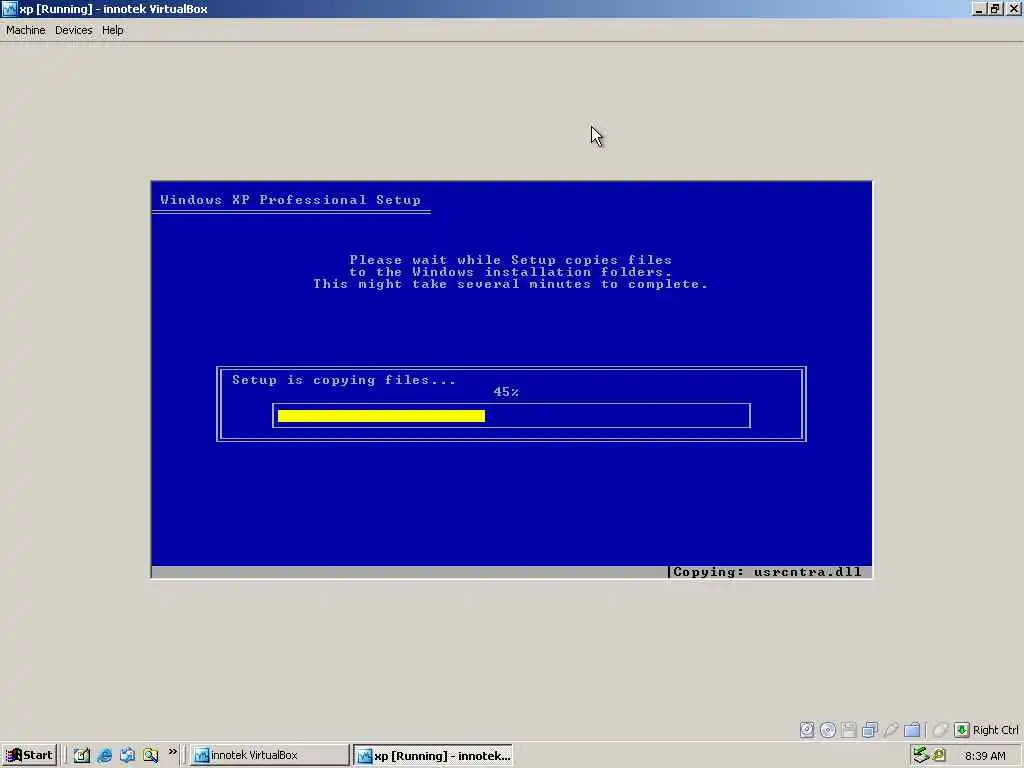Click the VirtualBox window title bar icon
The height and width of the screenshot is (768, 1024).
click(x=9, y=9)
